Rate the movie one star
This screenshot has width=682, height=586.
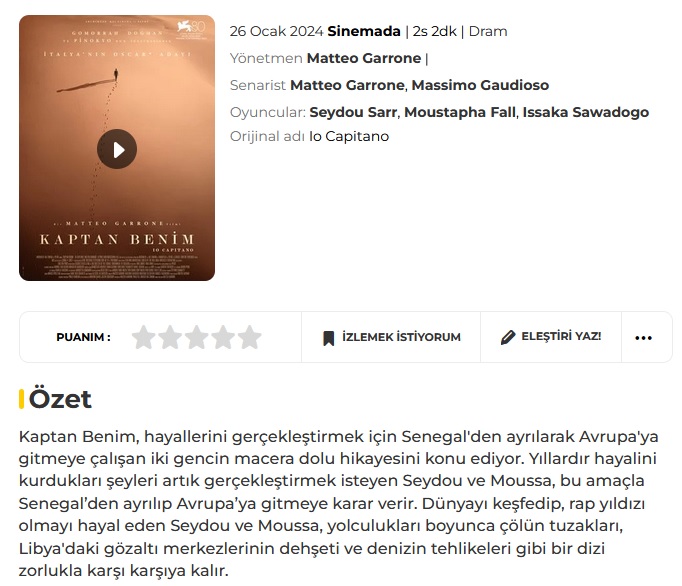point(144,337)
